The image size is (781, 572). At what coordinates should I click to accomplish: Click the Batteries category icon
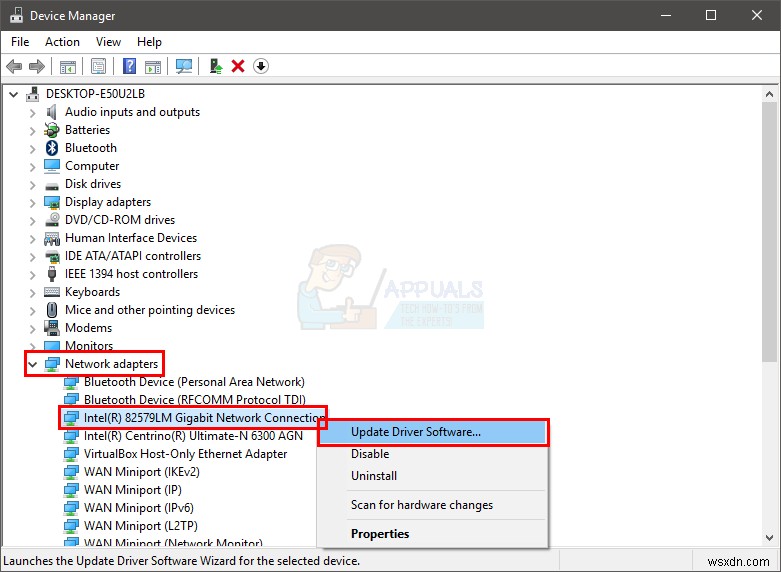[x=52, y=130]
